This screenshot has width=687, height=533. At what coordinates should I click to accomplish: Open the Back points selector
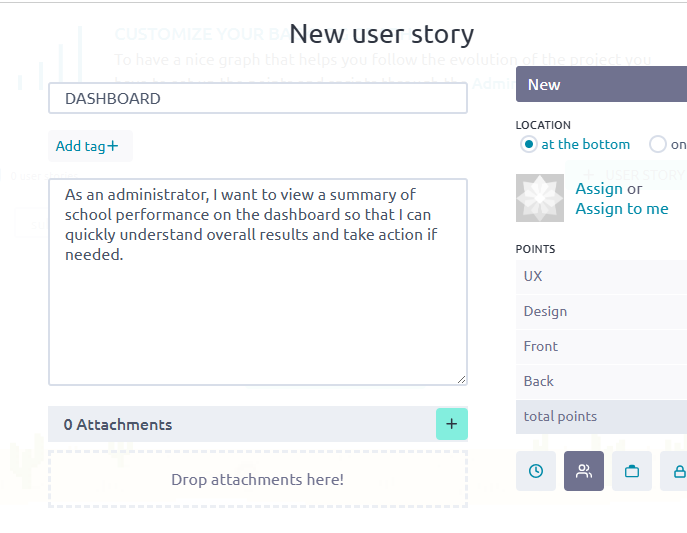pos(600,381)
